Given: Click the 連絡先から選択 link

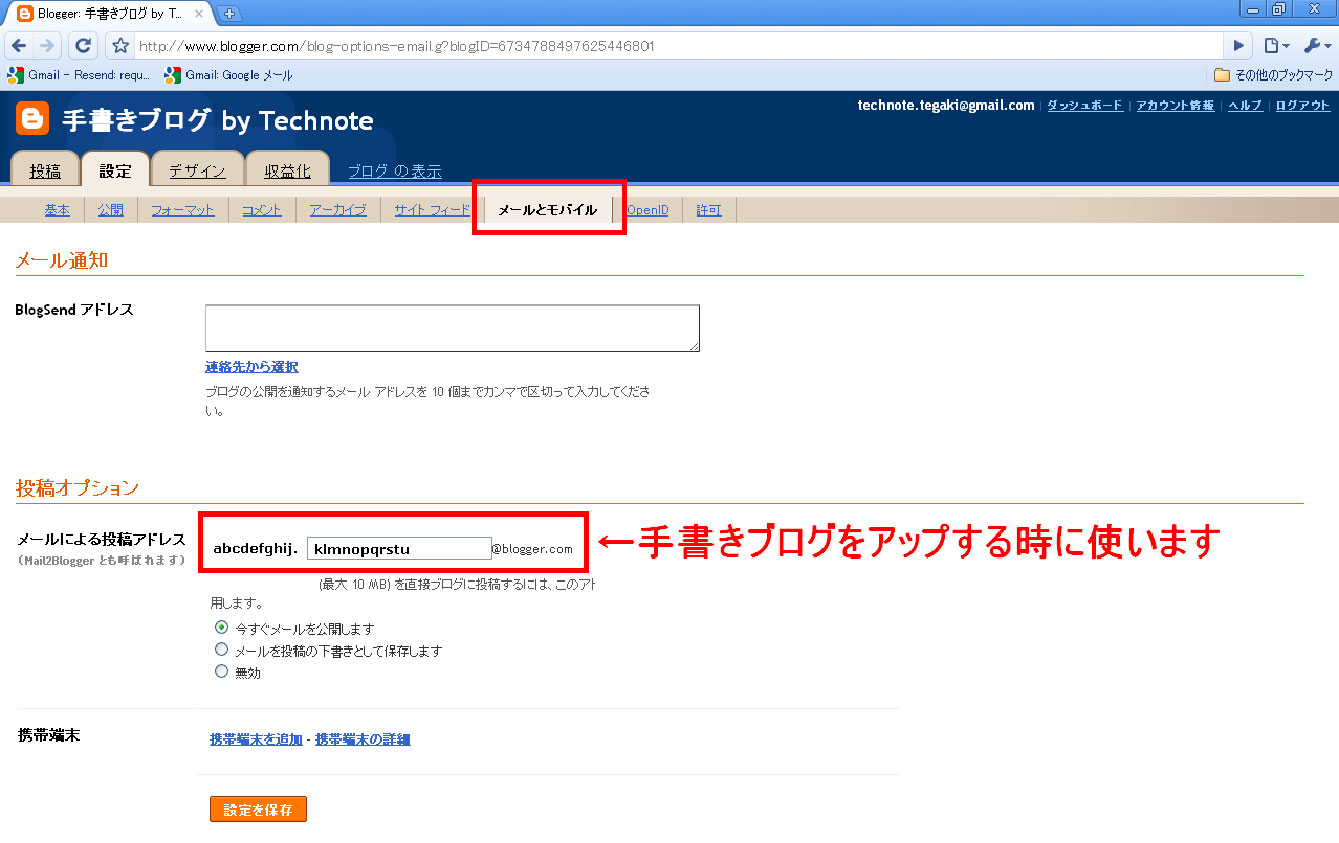Looking at the screenshot, I should tap(252, 367).
